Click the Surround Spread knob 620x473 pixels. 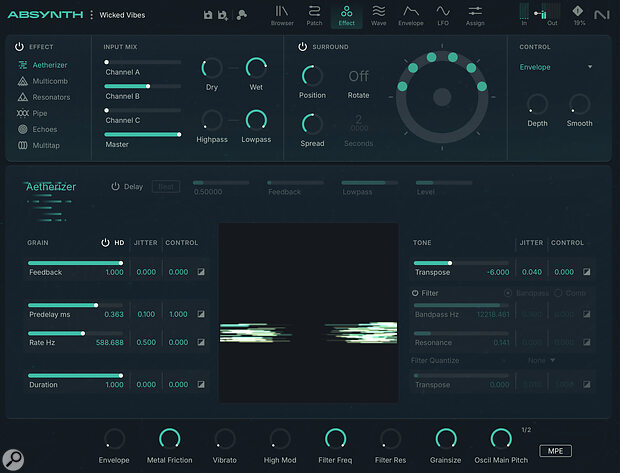pyautogui.click(x=312, y=124)
